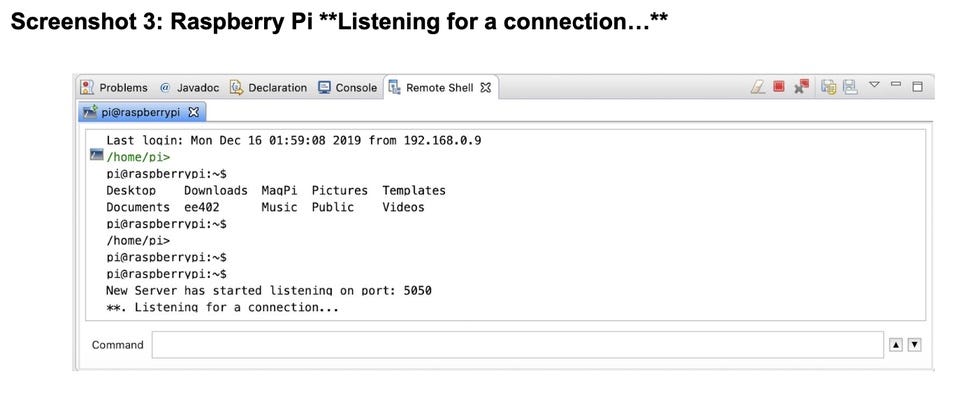Click the 'New Server has started listening' line
This screenshot has height=395, width=960.
coord(269,290)
